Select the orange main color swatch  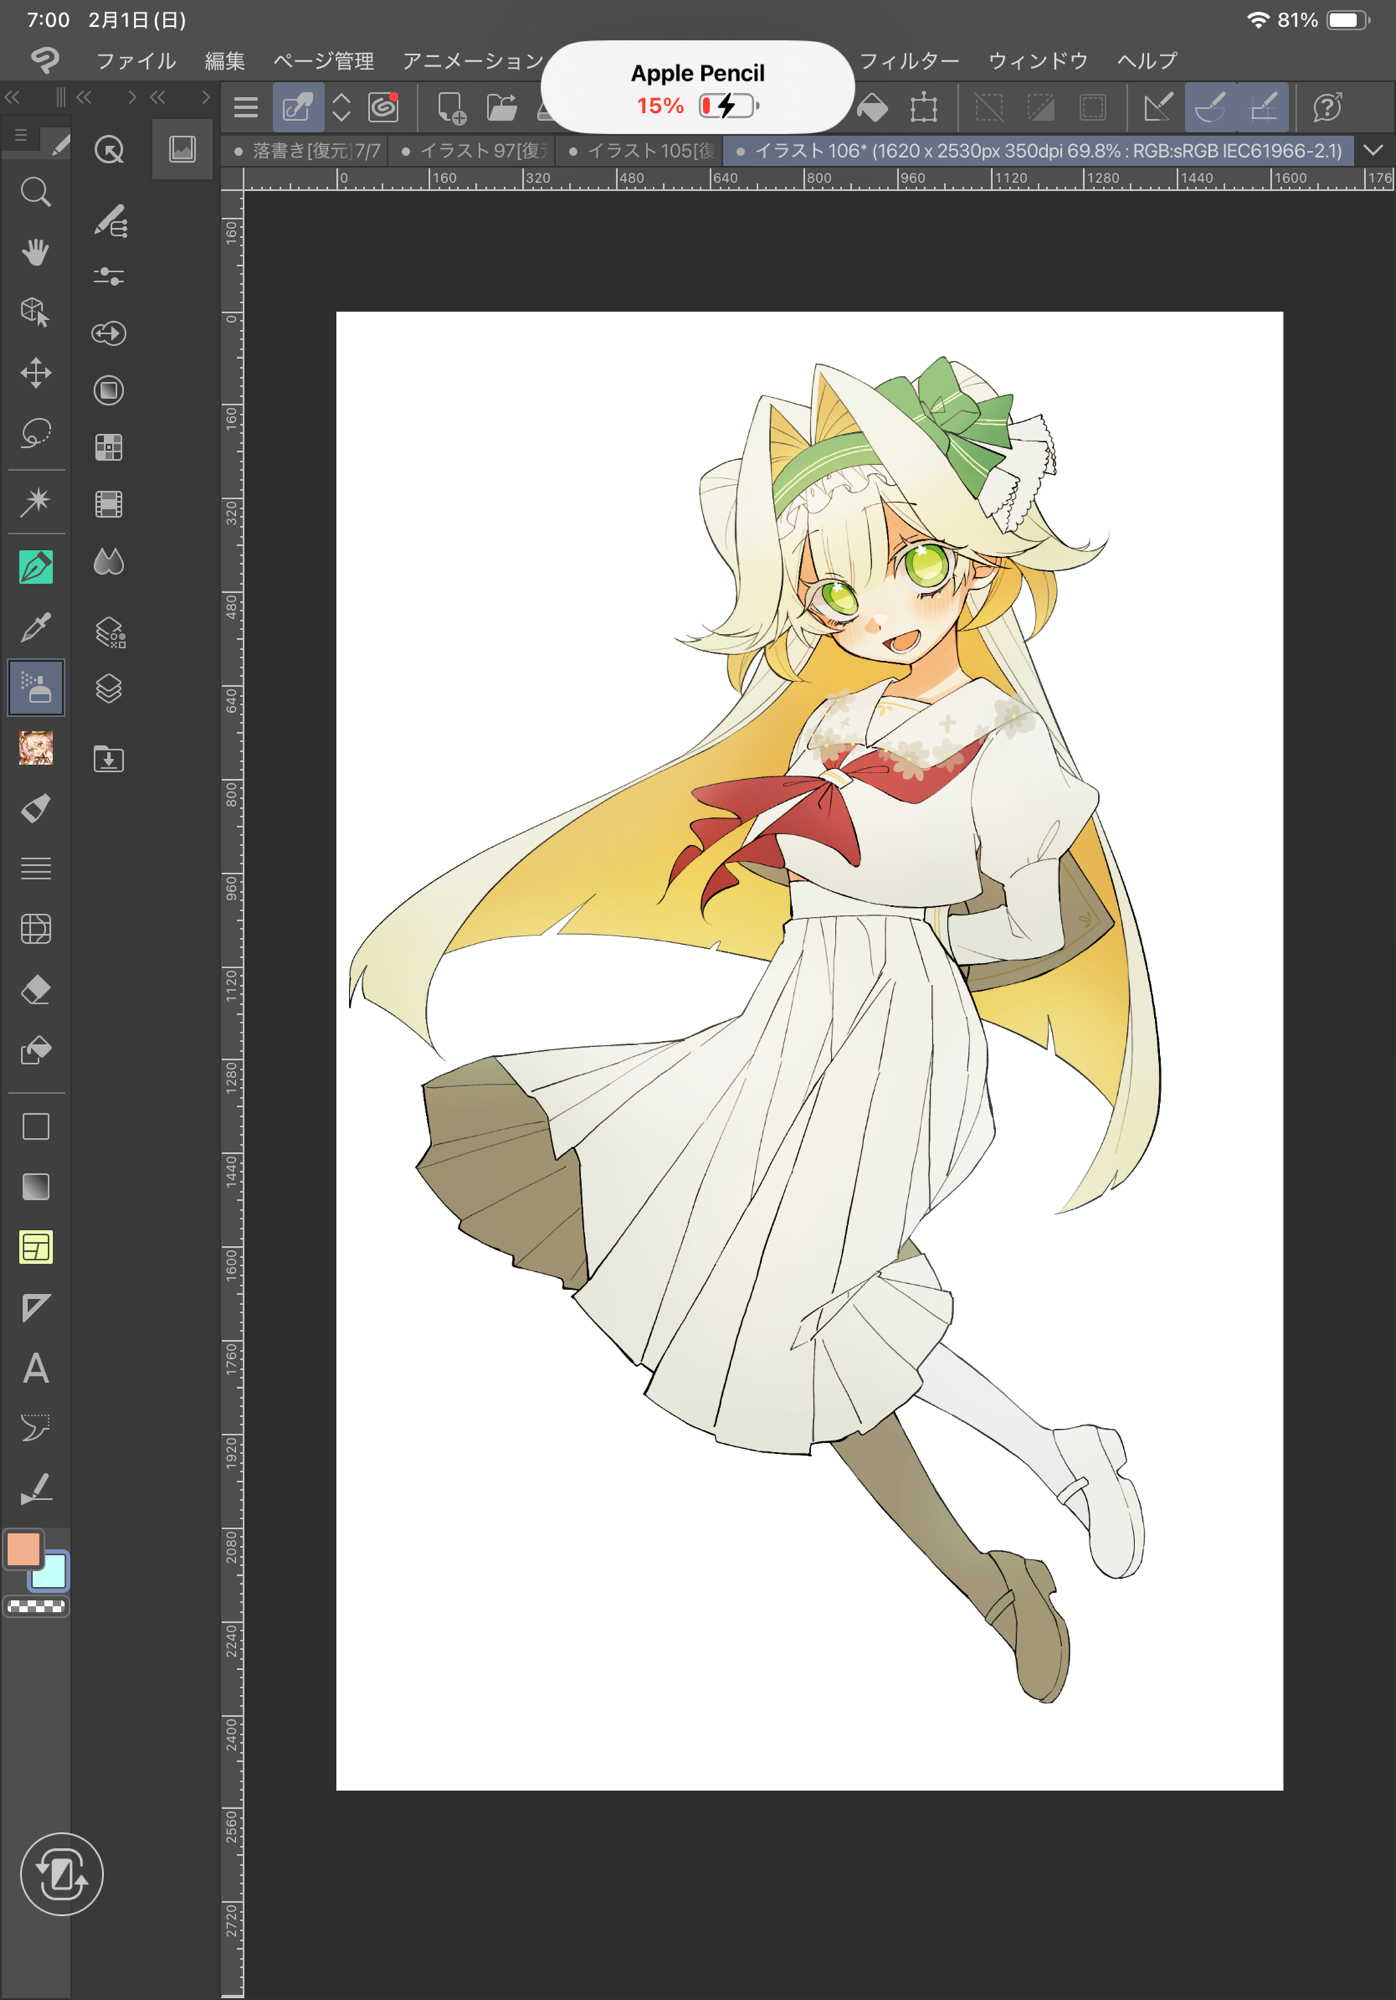[x=24, y=1549]
